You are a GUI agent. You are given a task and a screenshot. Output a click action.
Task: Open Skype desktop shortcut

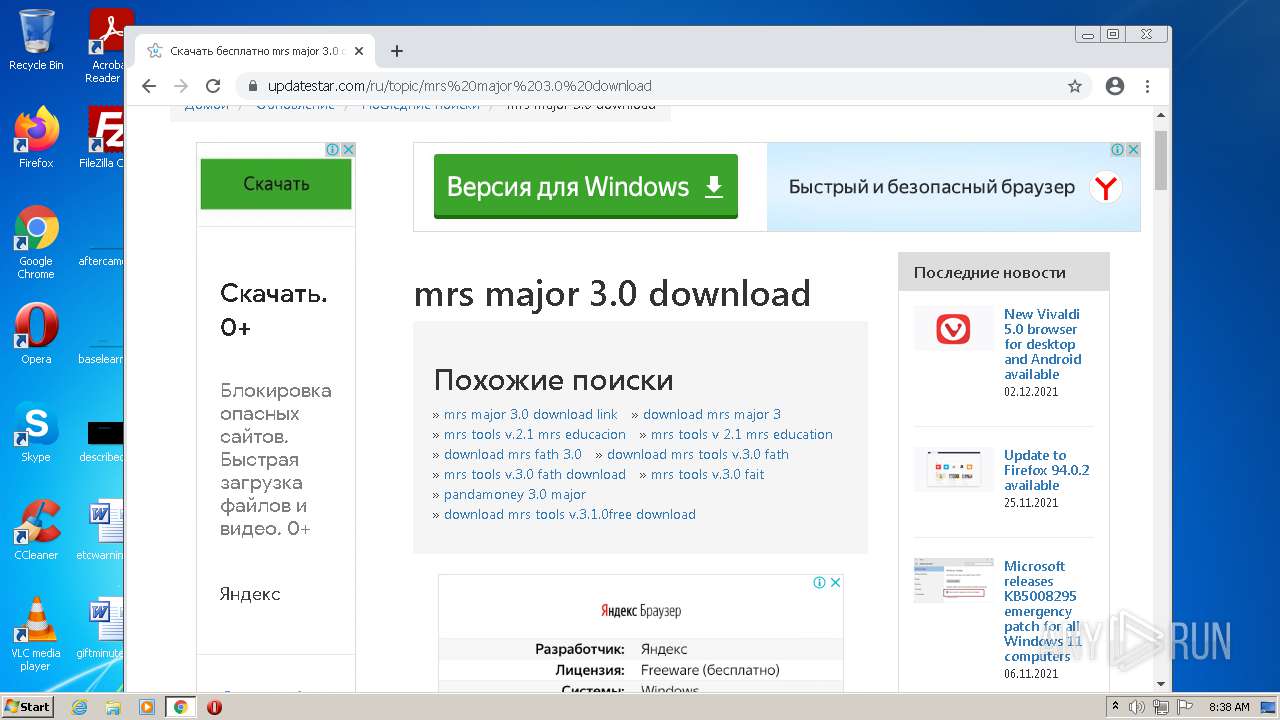coord(36,432)
